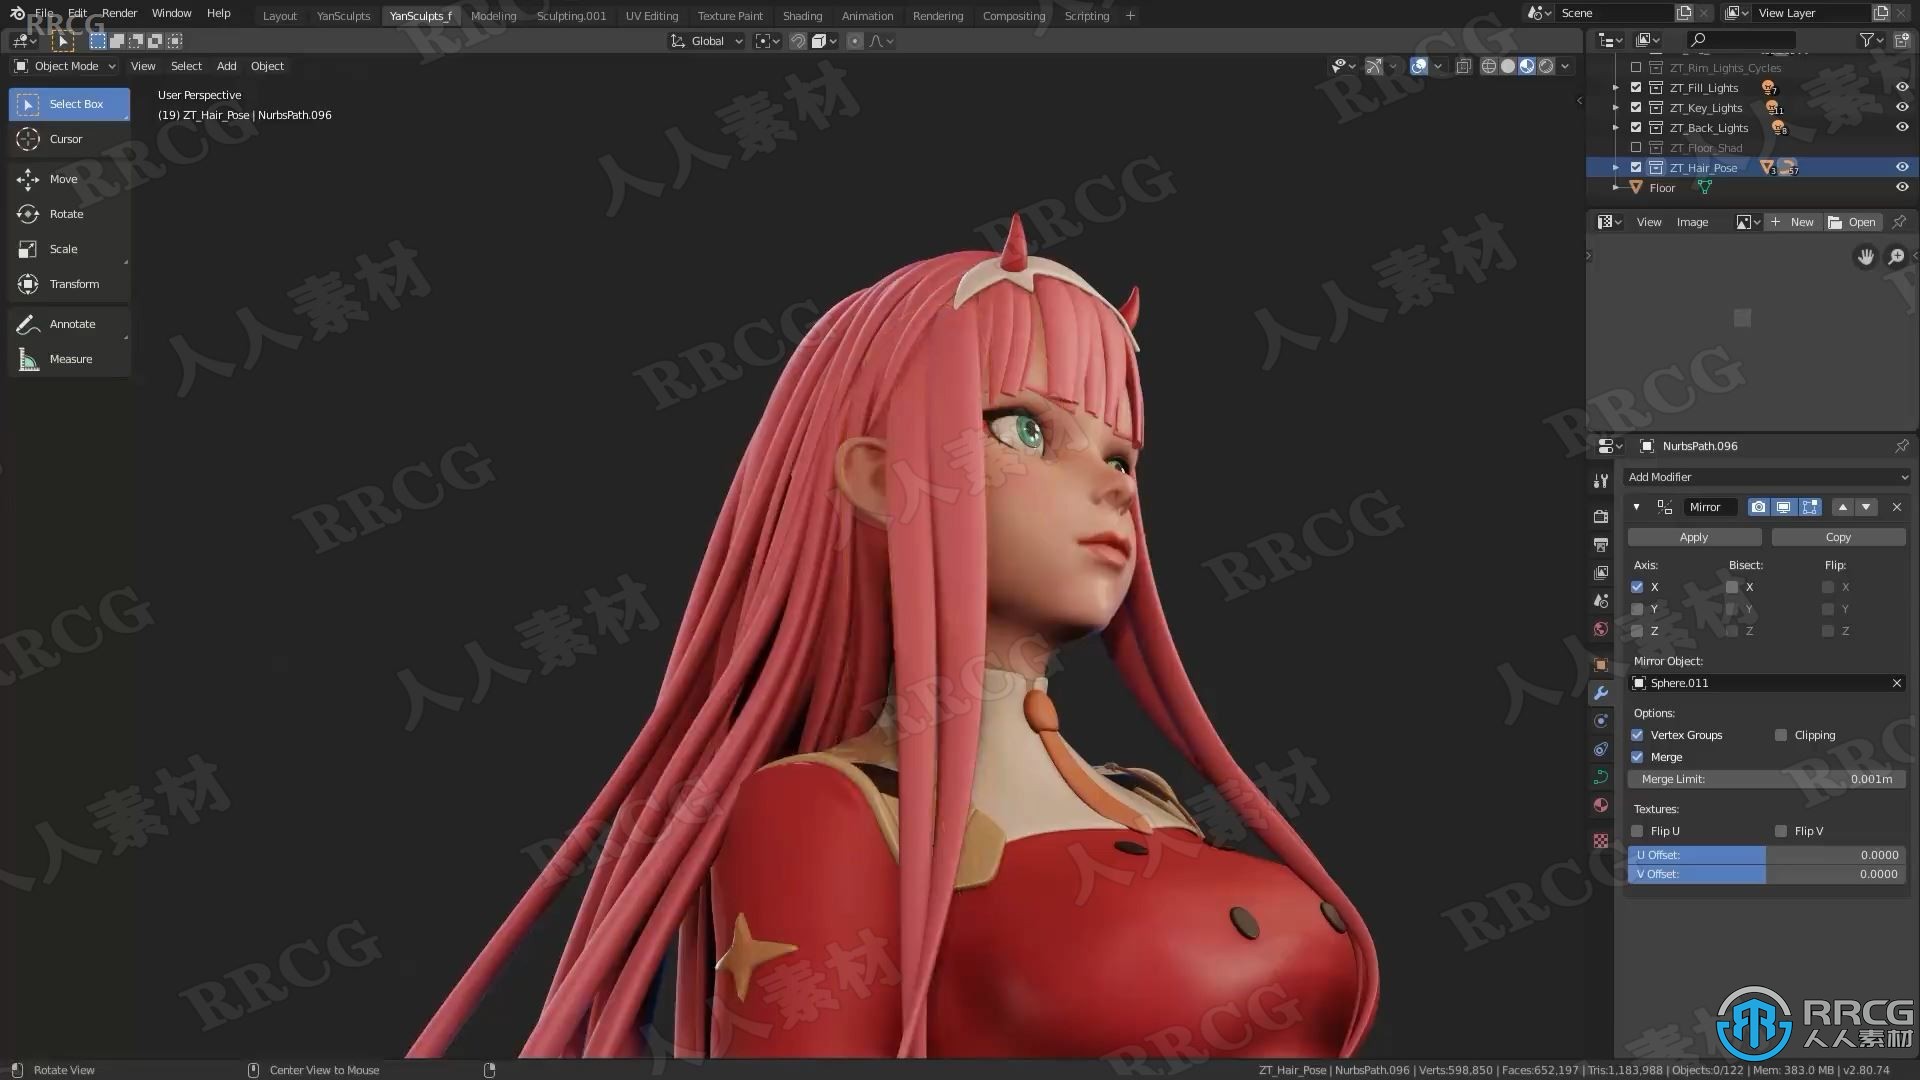Remove the Mirror modifier
Image resolution: width=1920 pixels, height=1080 pixels.
tap(1897, 507)
